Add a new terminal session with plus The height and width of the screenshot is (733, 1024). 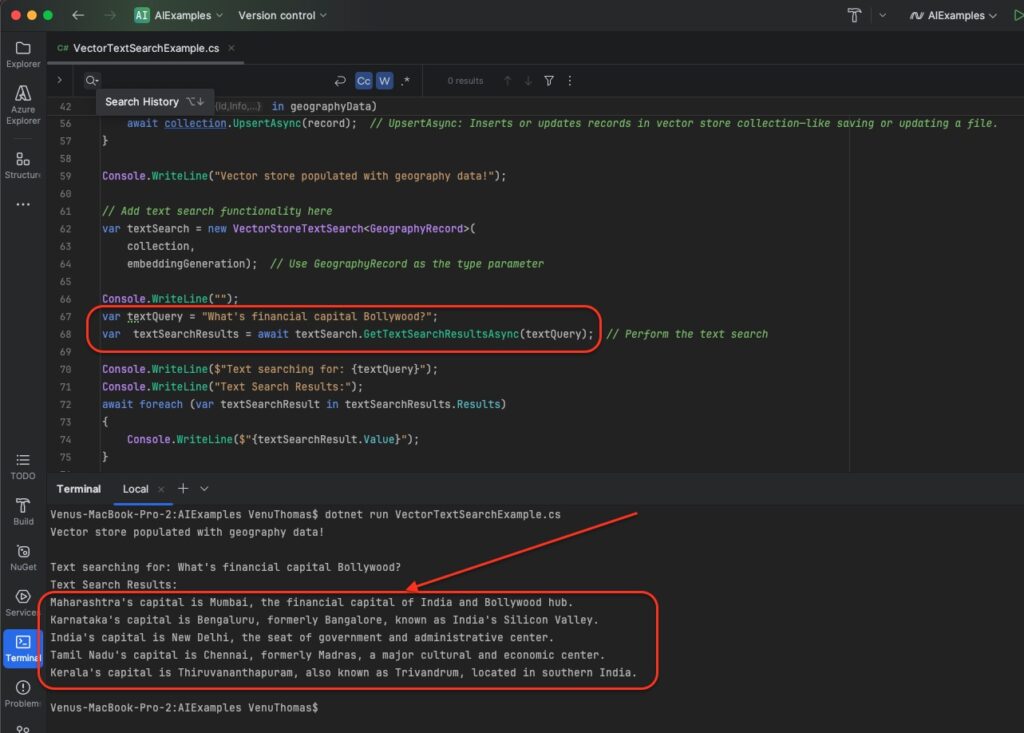183,488
